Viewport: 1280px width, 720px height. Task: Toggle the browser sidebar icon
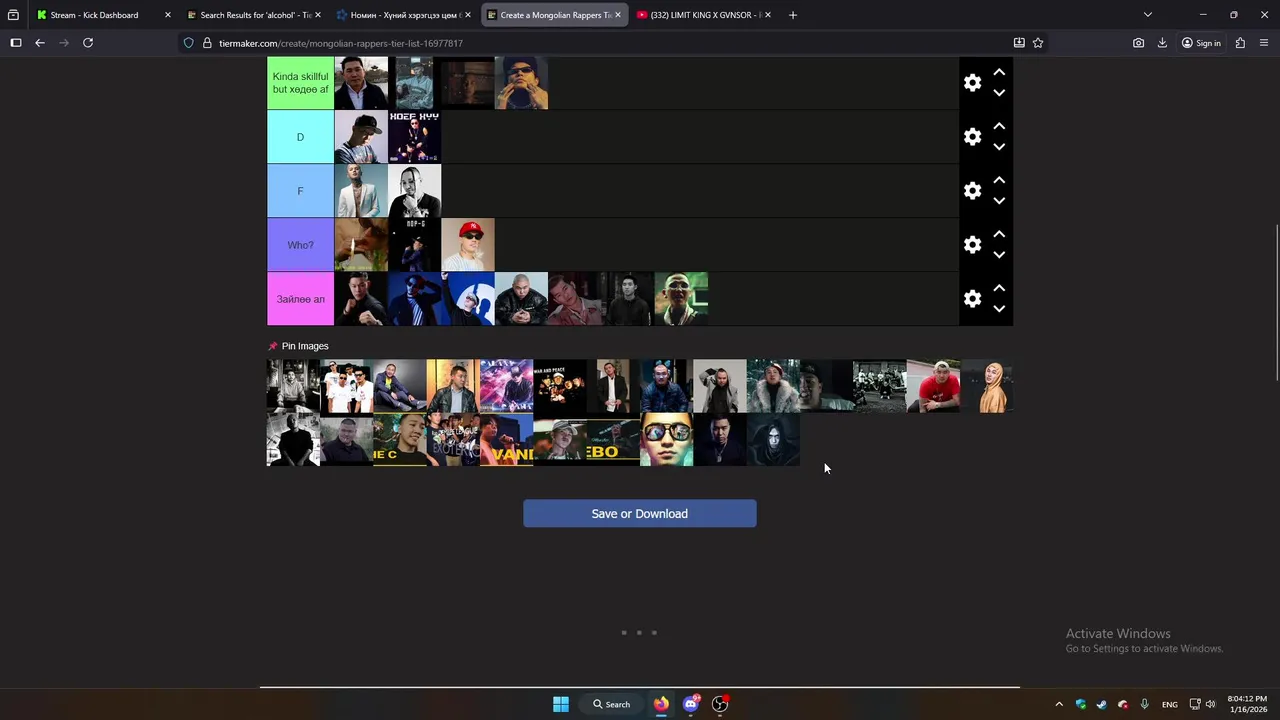click(16, 43)
